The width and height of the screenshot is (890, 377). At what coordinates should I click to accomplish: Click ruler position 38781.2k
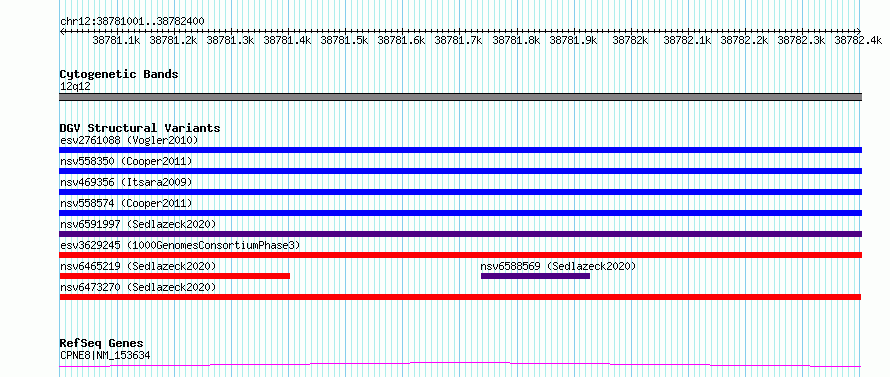tap(173, 40)
